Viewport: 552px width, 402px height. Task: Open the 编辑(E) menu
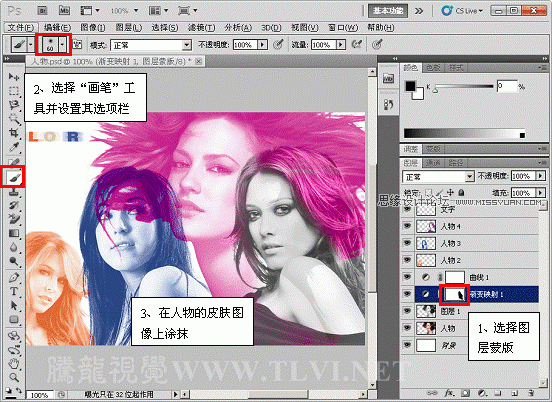pos(57,27)
